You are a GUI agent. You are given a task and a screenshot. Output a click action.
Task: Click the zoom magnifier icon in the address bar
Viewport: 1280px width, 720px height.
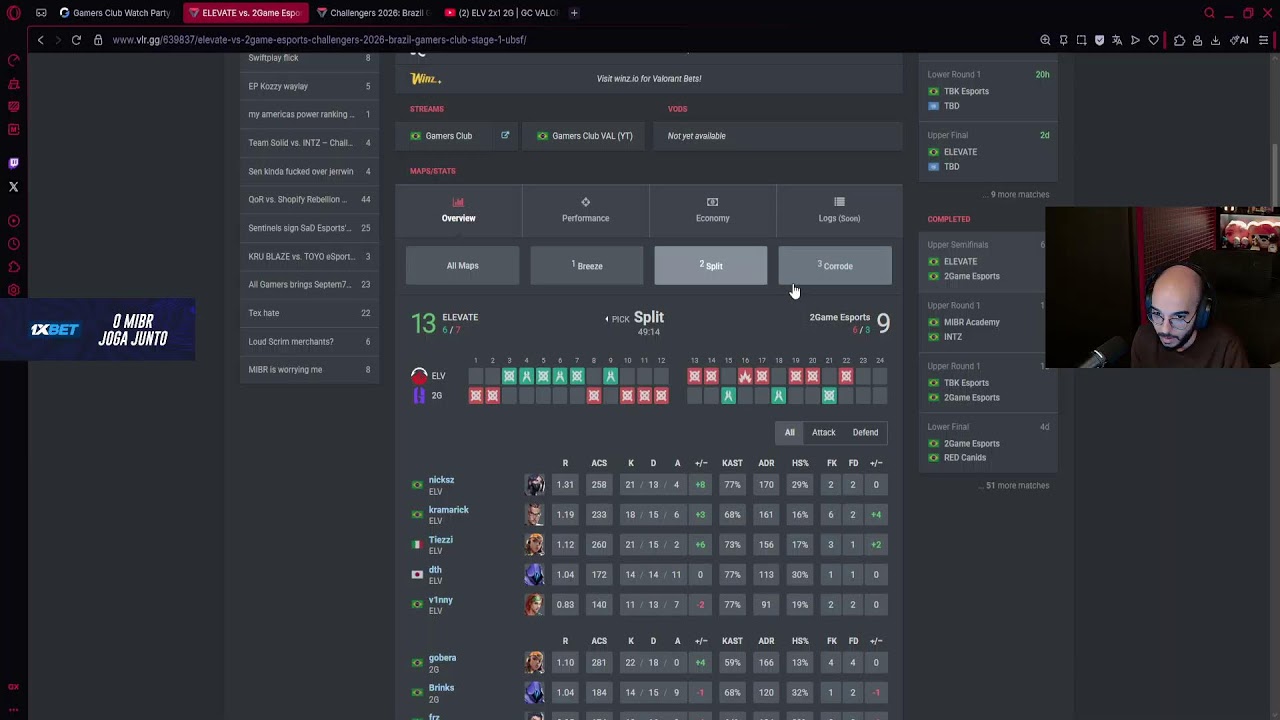[x=1045, y=40]
